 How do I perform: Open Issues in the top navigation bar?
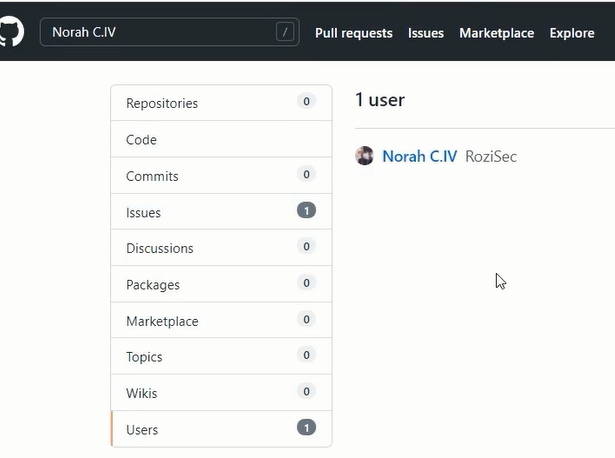tap(426, 33)
